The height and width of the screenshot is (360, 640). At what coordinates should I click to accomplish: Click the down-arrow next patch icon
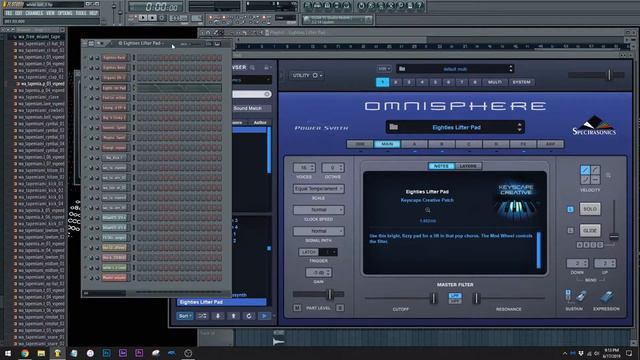pyautogui.click(x=218, y=316)
